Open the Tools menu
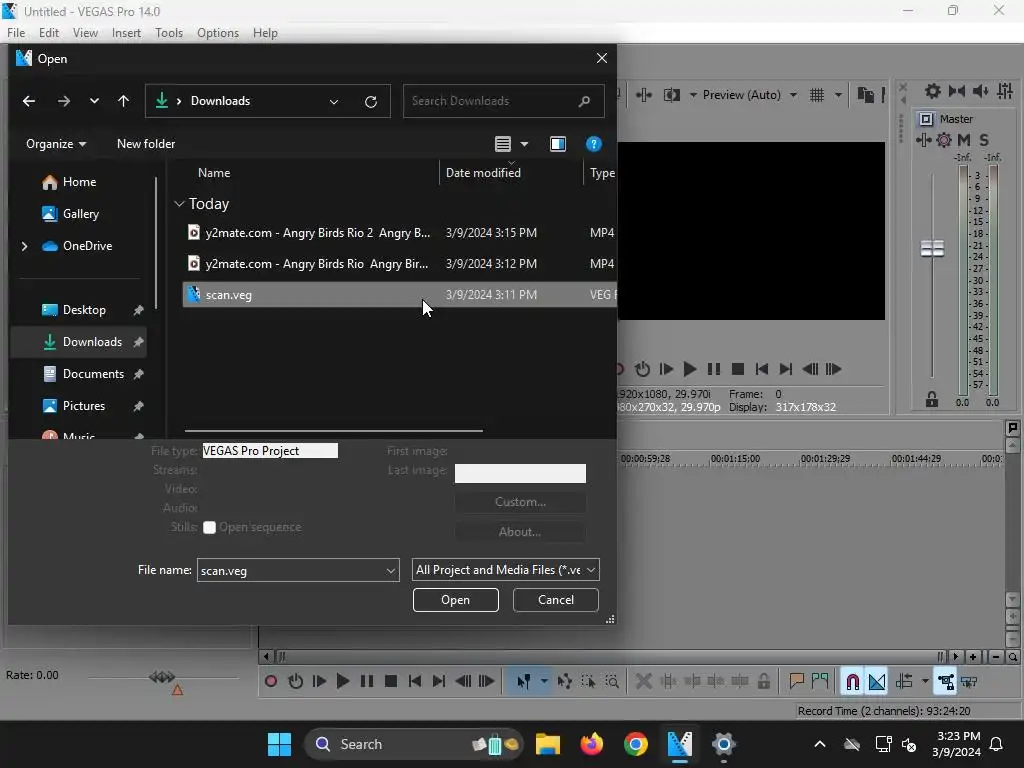Screen dimensions: 1024x768 169,33
